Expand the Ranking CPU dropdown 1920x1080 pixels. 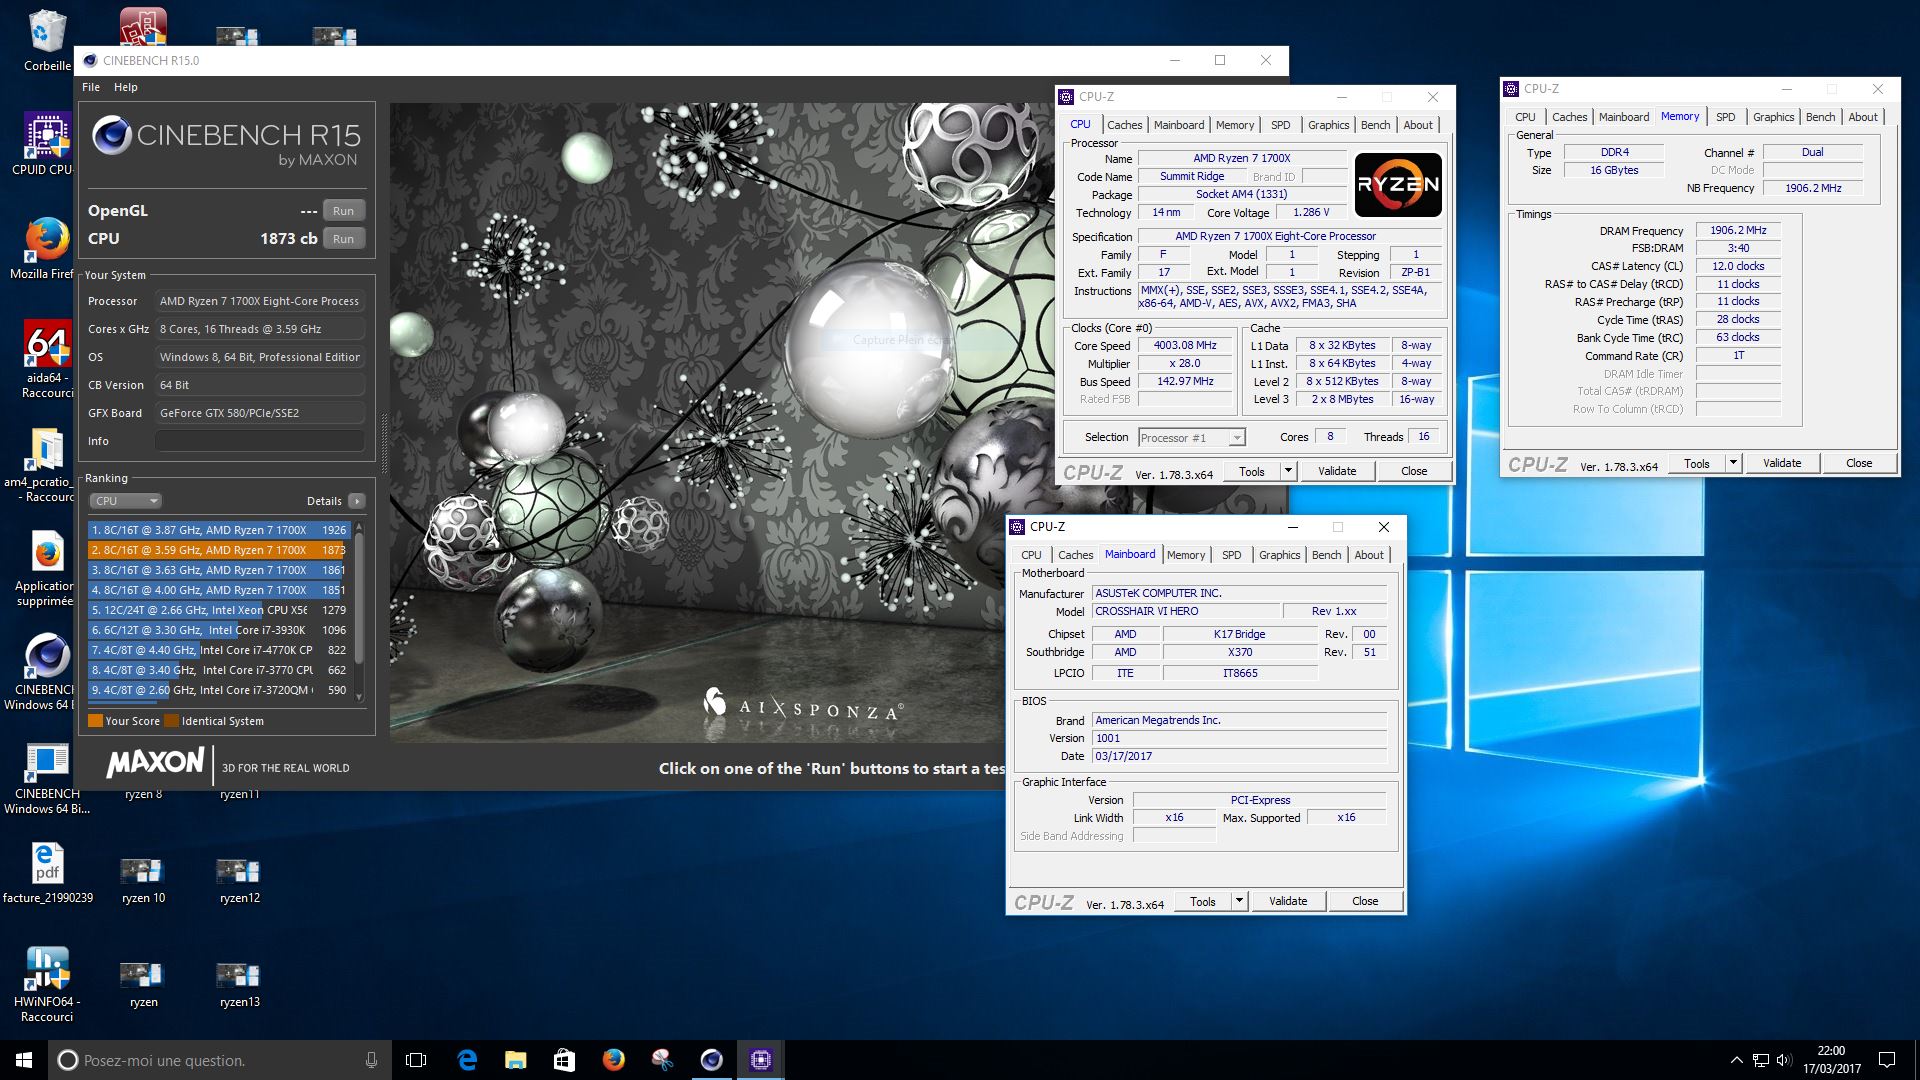pos(126,501)
